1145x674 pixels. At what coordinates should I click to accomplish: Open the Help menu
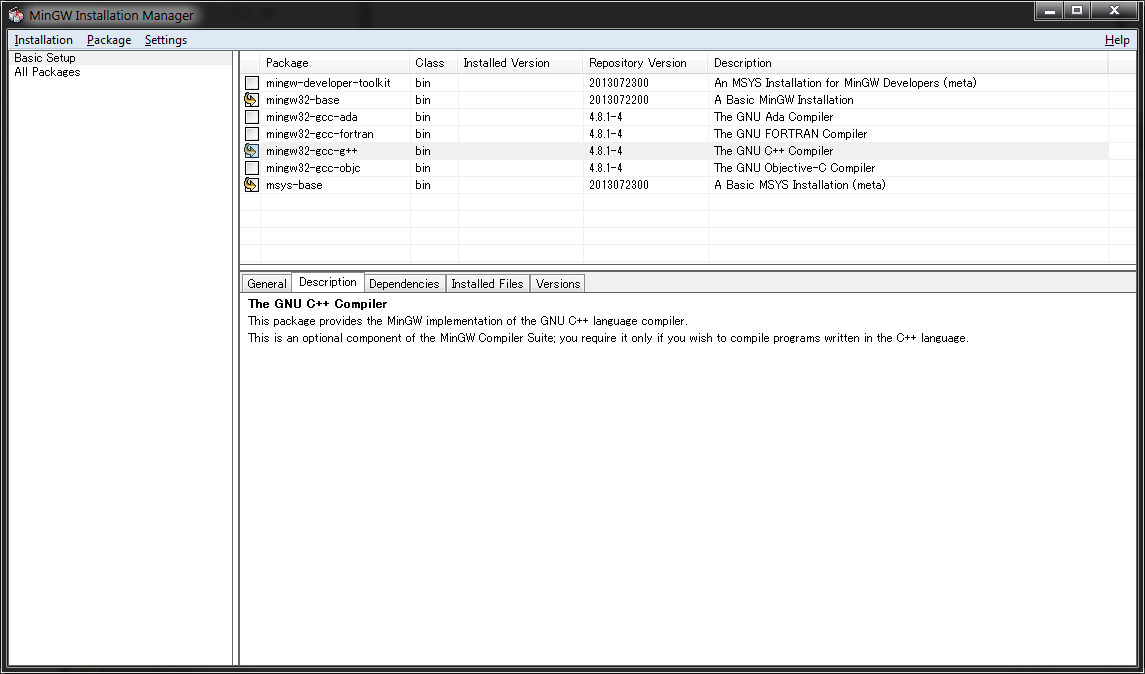pos(1117,40)
